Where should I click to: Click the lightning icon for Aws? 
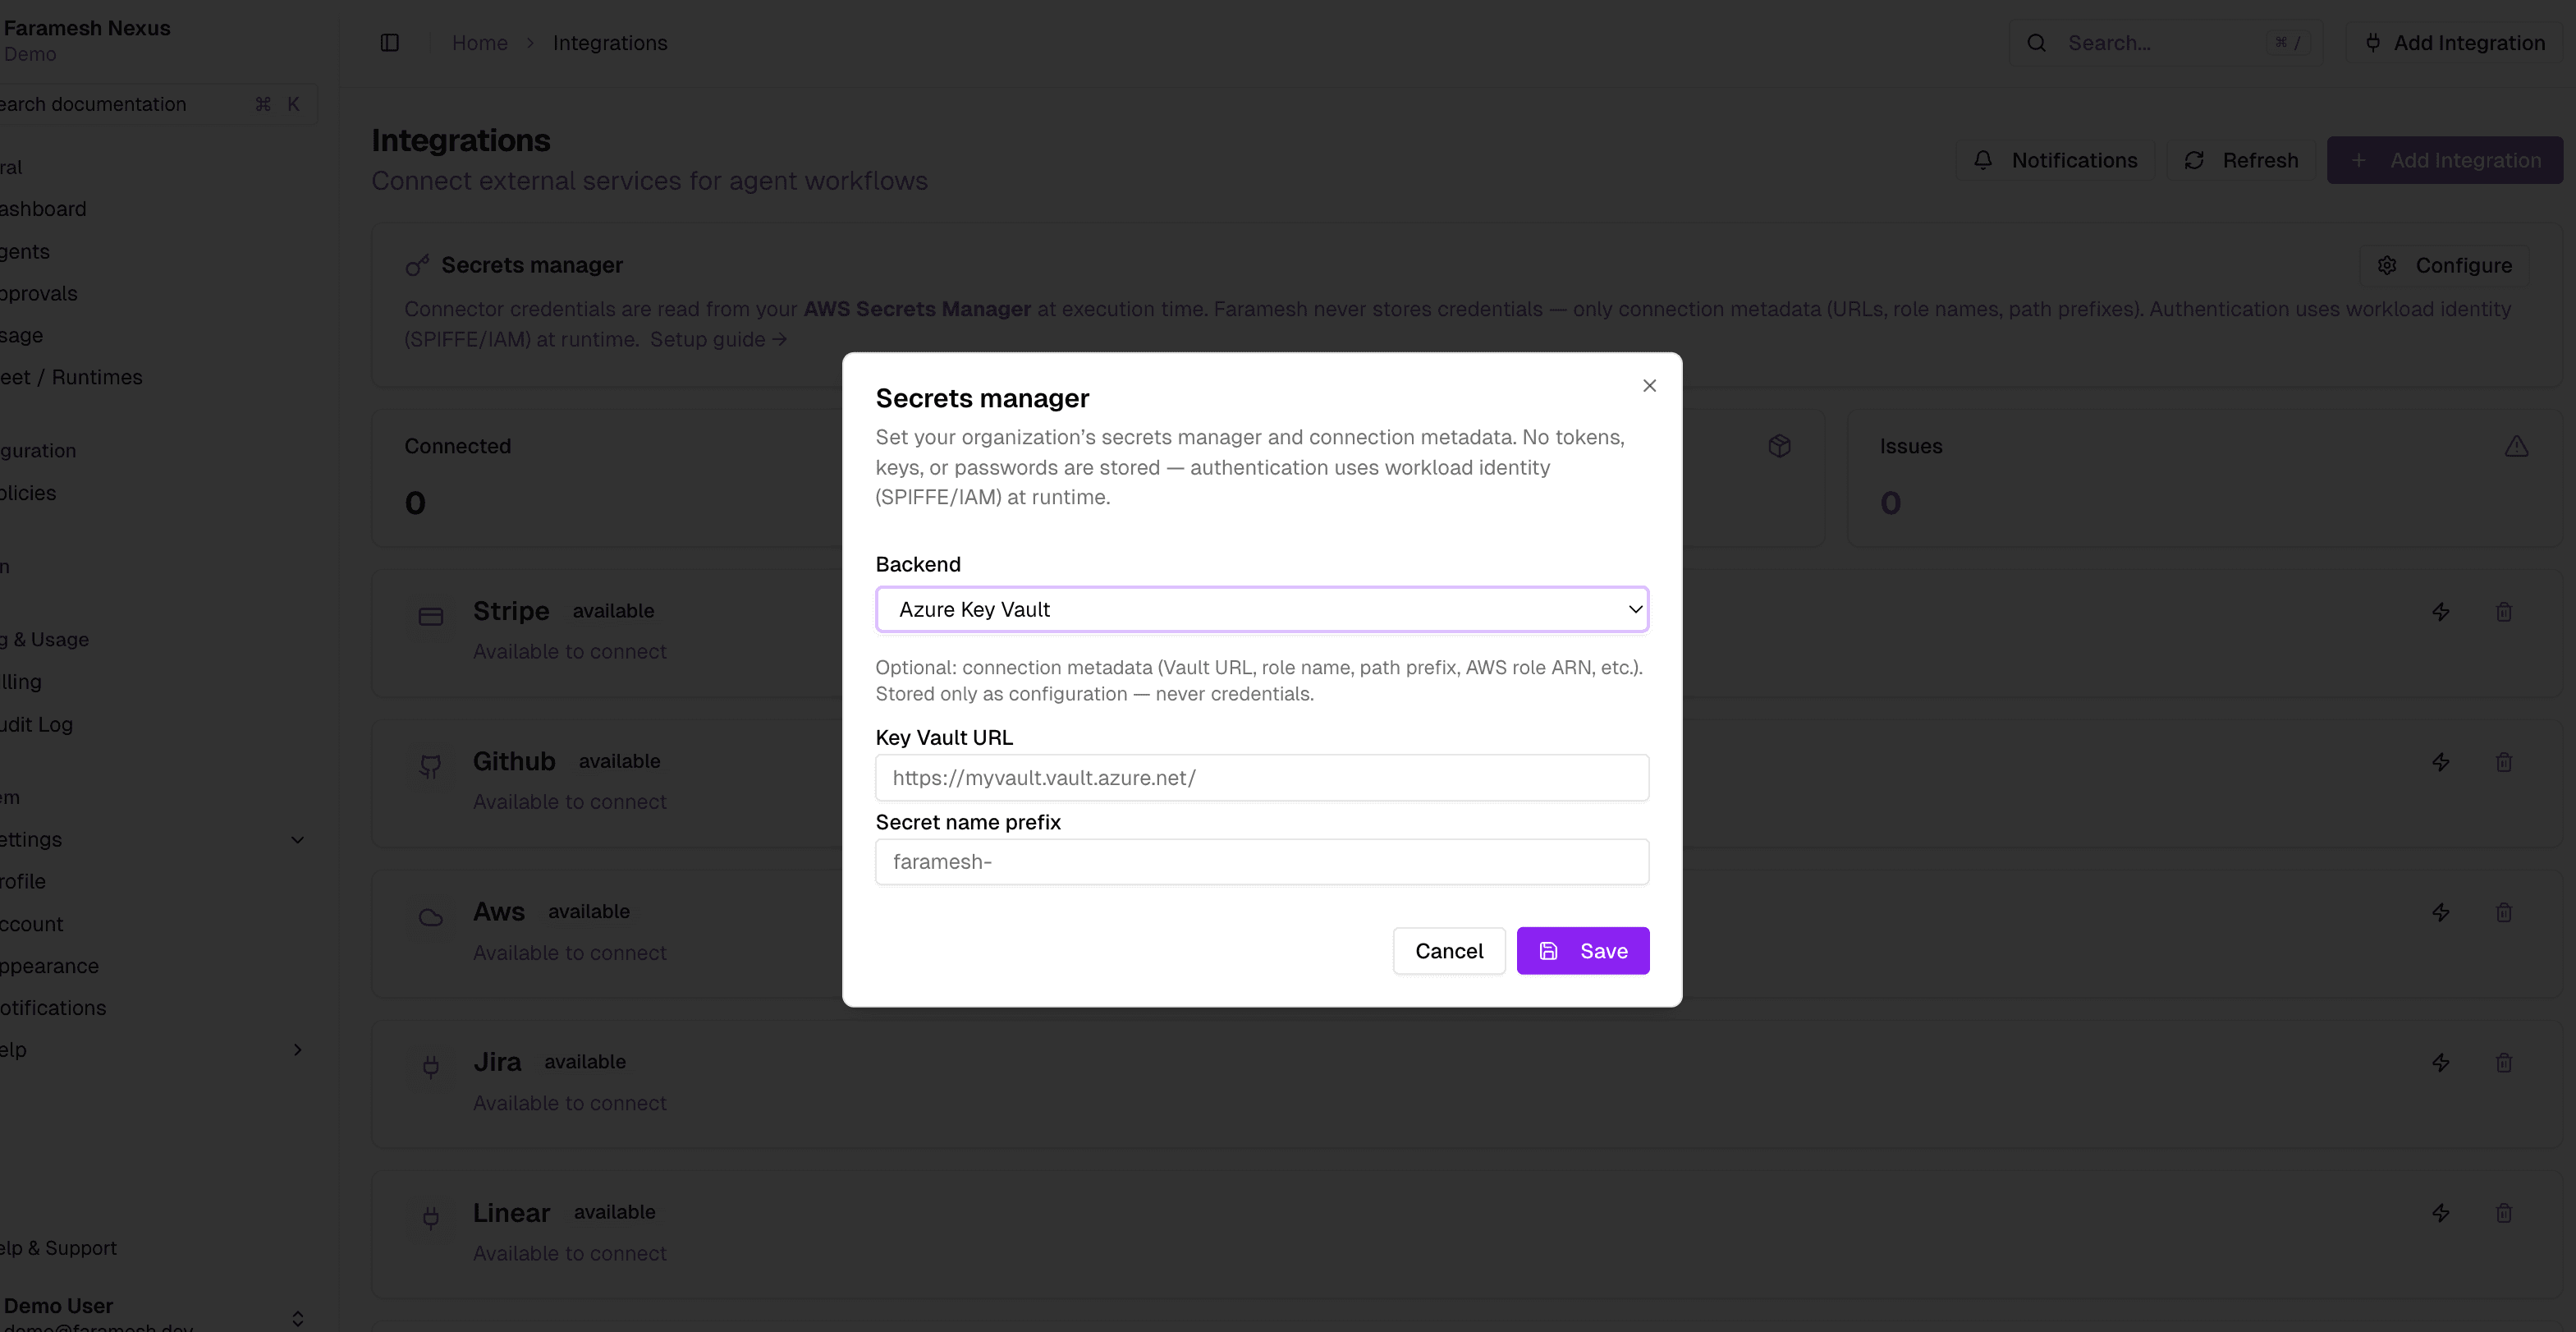click(x=2441, y=913)
